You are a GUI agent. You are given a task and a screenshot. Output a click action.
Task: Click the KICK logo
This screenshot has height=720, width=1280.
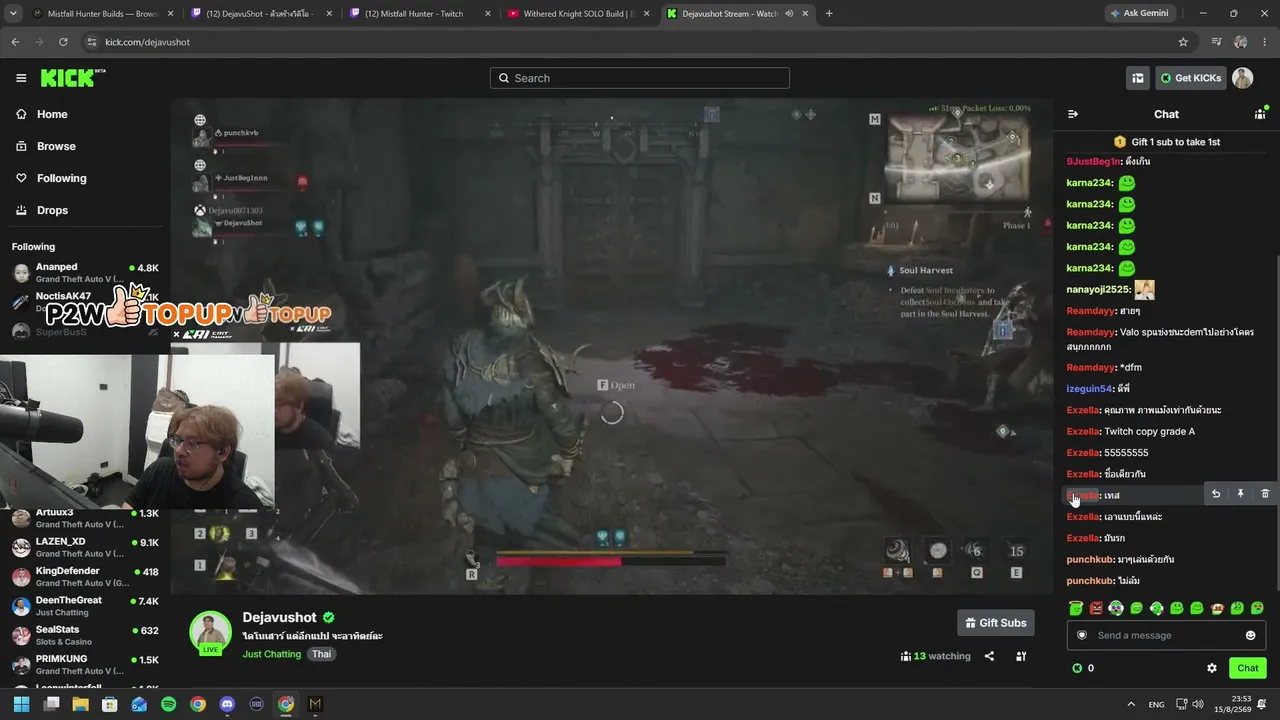point(73,78)
